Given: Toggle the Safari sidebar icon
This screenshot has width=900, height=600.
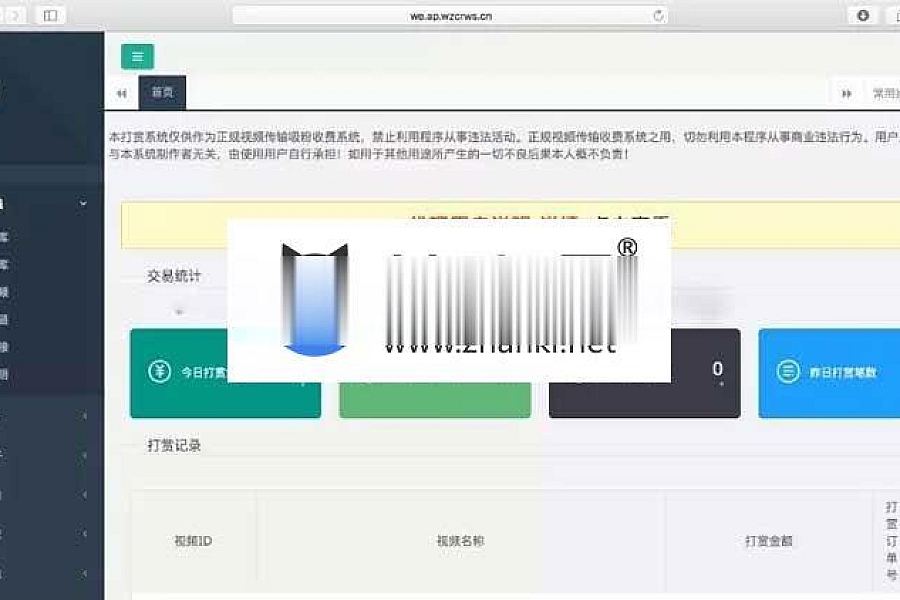Looking at the screenshot, I should [x=51, y=16].
